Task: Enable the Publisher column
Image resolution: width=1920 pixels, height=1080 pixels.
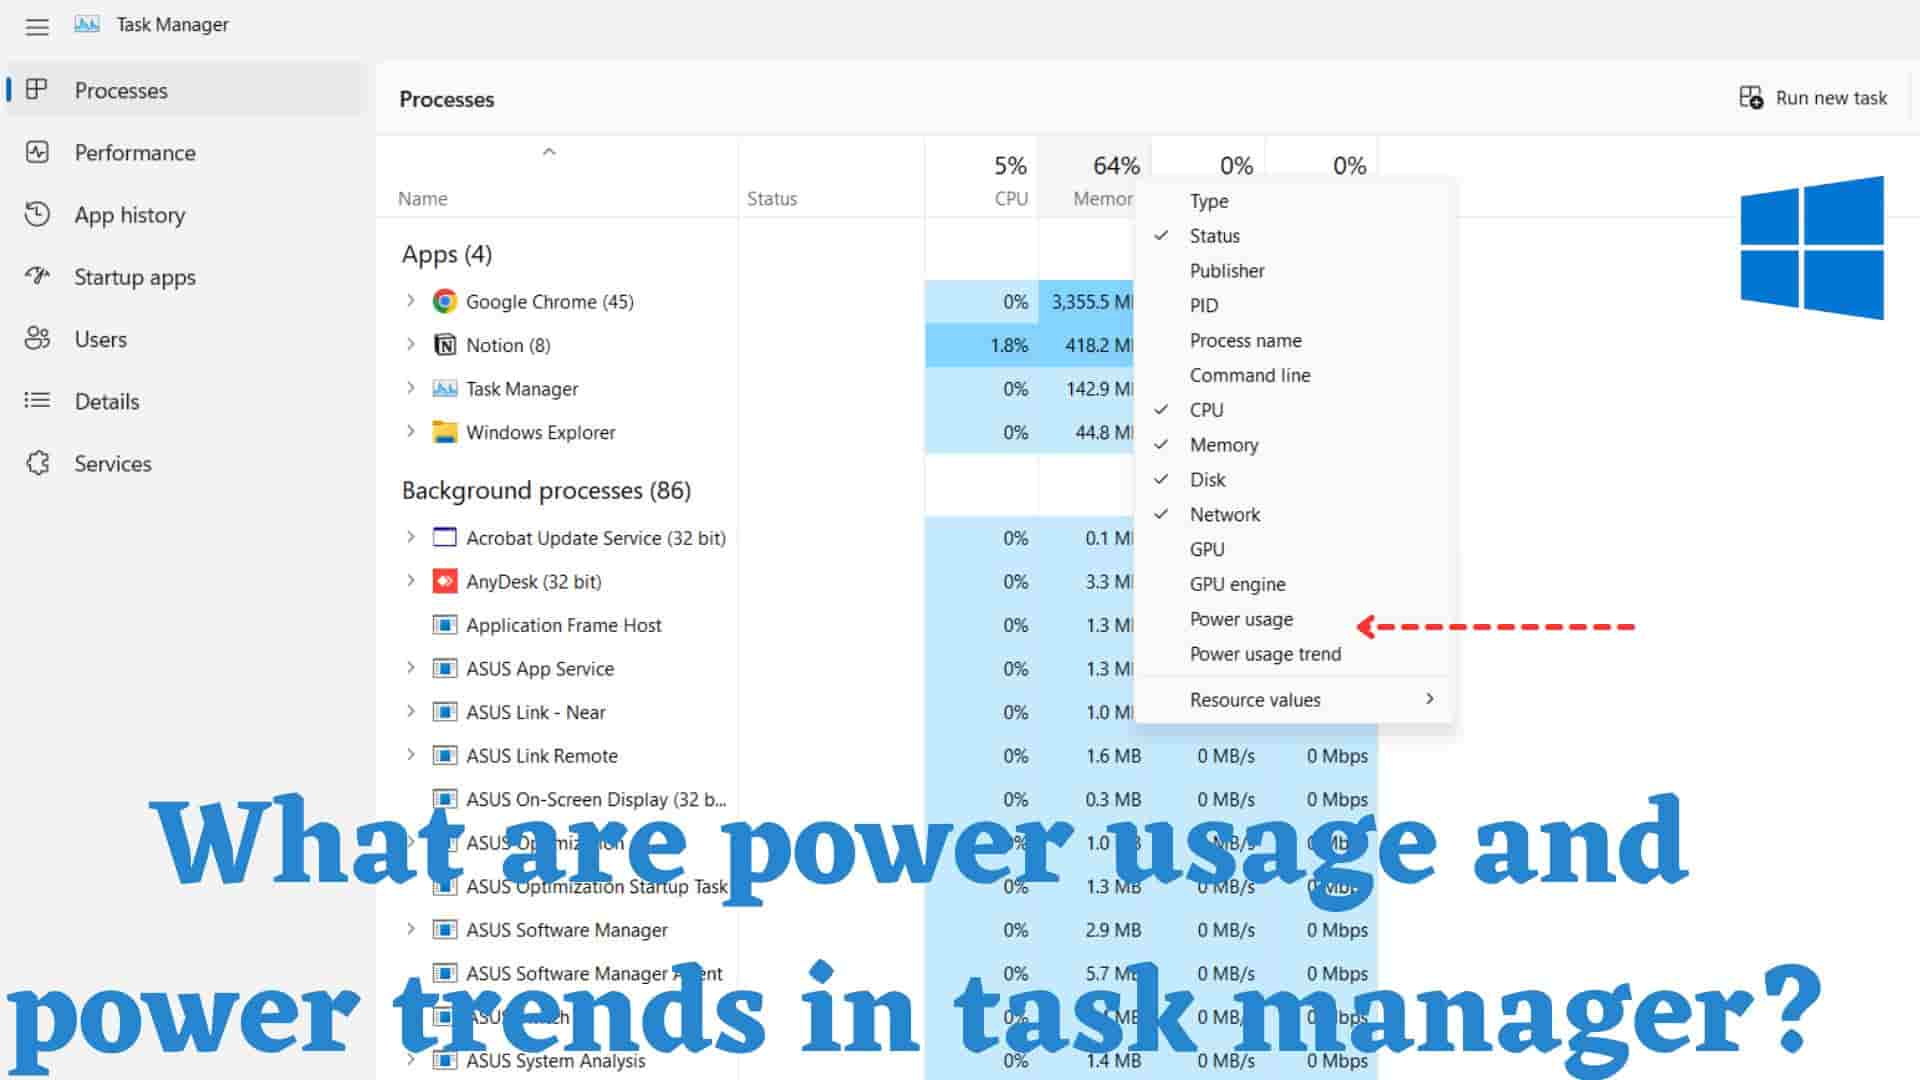Action: click(x=1294, y=271)
